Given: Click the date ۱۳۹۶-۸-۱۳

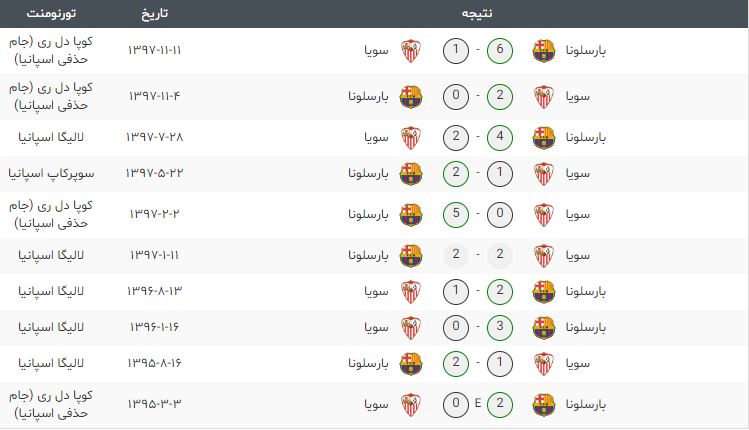Looking at the screenshot, I should pyautogui.click(x=154, y=291).
